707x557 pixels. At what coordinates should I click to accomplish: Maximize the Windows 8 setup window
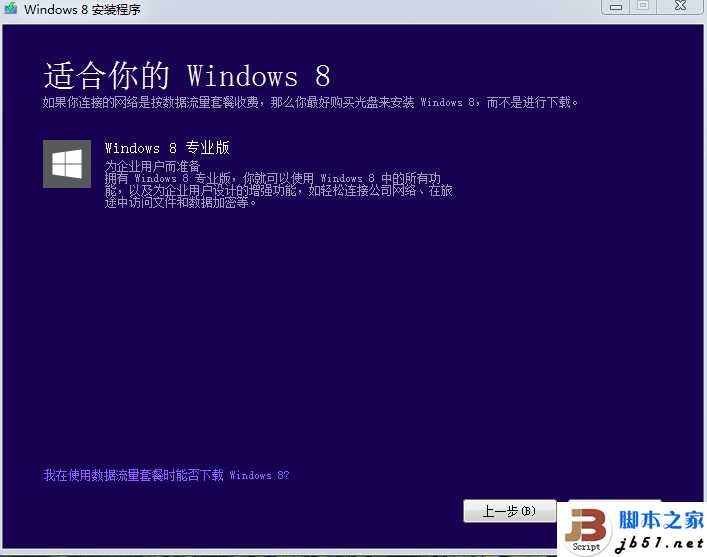tap(643, 6)
